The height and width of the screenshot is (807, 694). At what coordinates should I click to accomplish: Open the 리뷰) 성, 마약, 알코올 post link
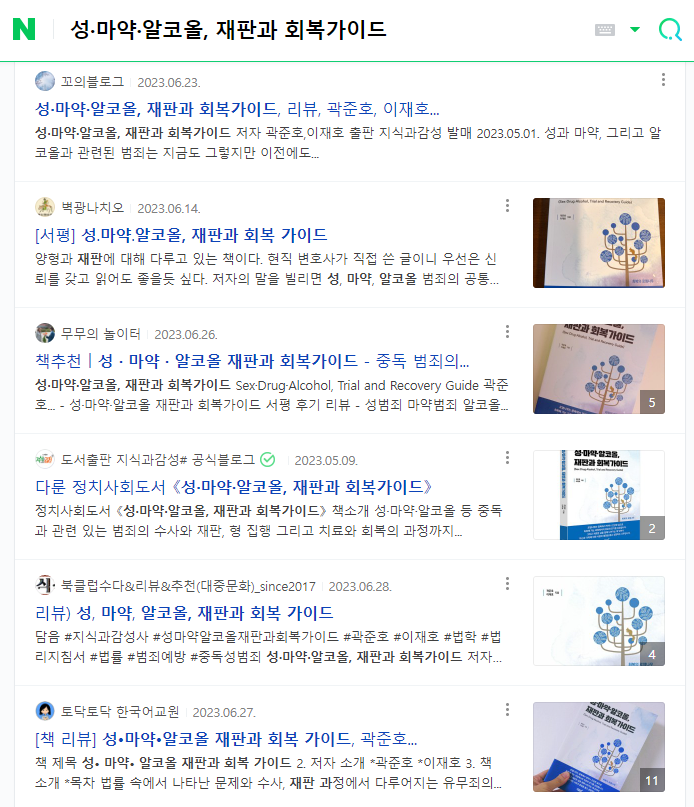tap(184, 613)
